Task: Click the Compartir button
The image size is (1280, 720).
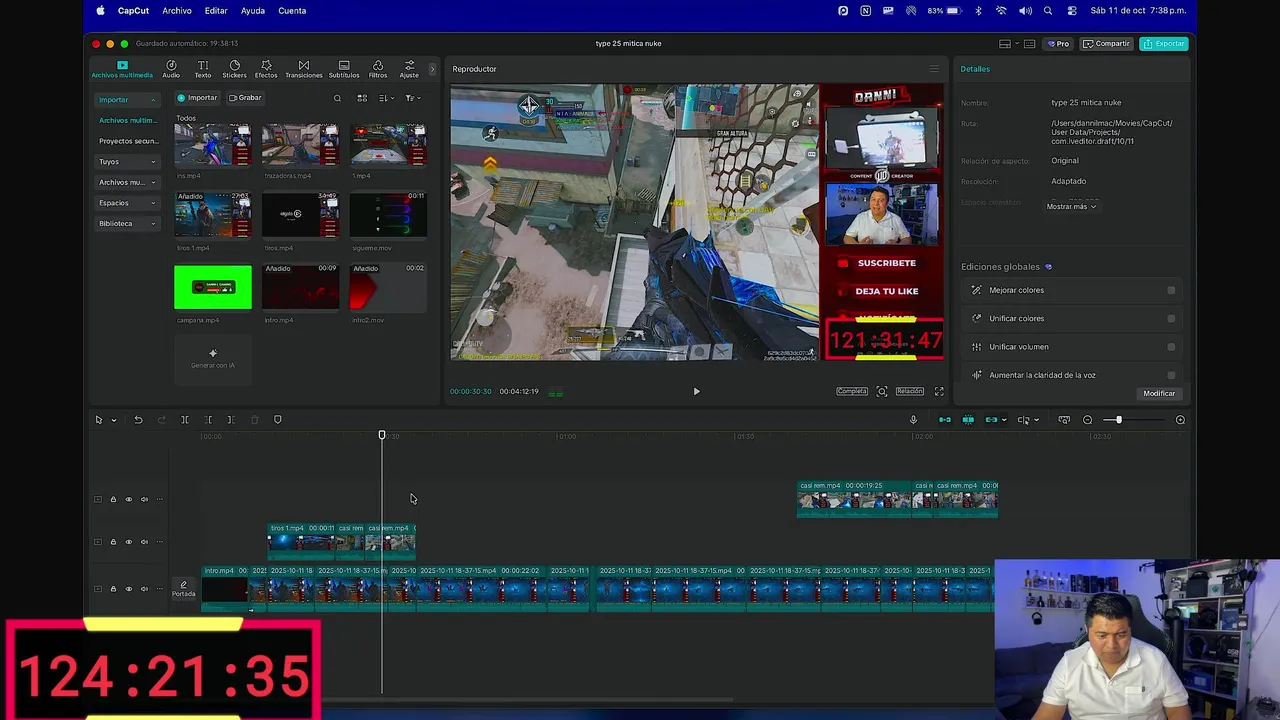Action: [1105, 44]
